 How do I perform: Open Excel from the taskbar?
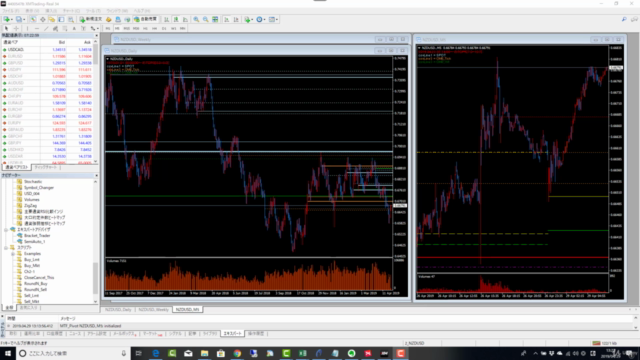point(302,353)
